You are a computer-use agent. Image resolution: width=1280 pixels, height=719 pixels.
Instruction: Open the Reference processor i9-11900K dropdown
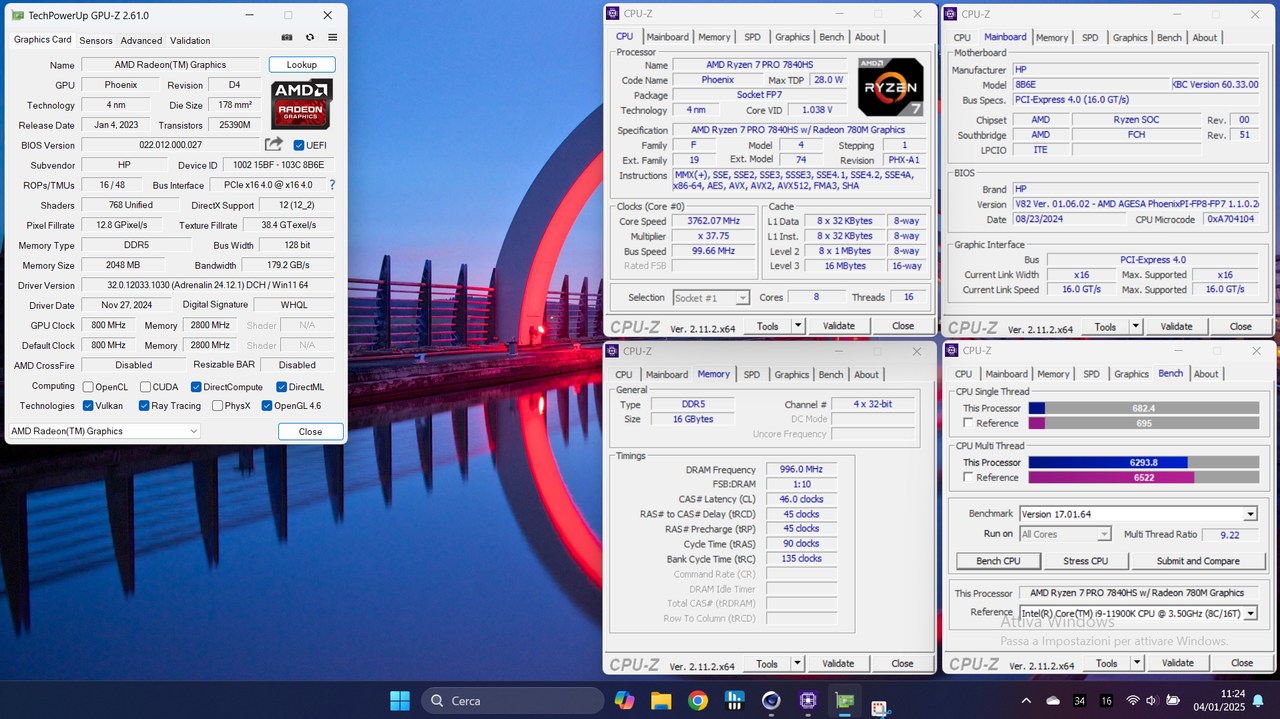click(x=1138, y=613)
